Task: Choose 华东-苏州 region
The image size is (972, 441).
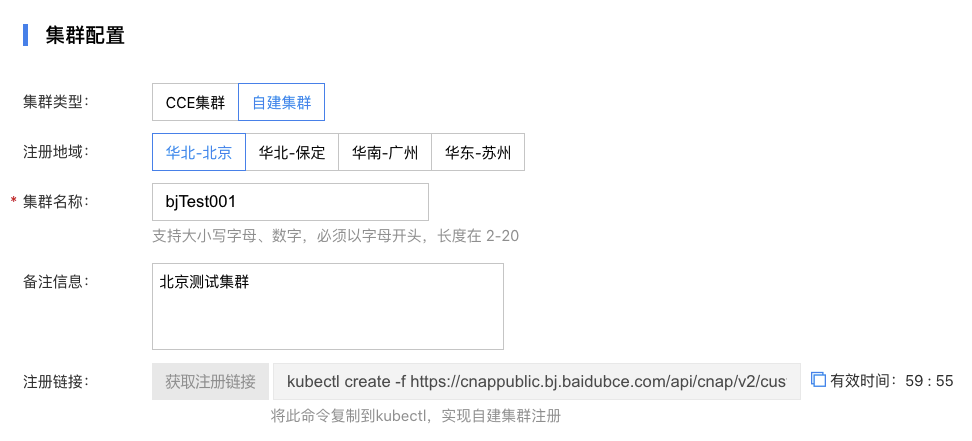Action: [x=478, y=152]
